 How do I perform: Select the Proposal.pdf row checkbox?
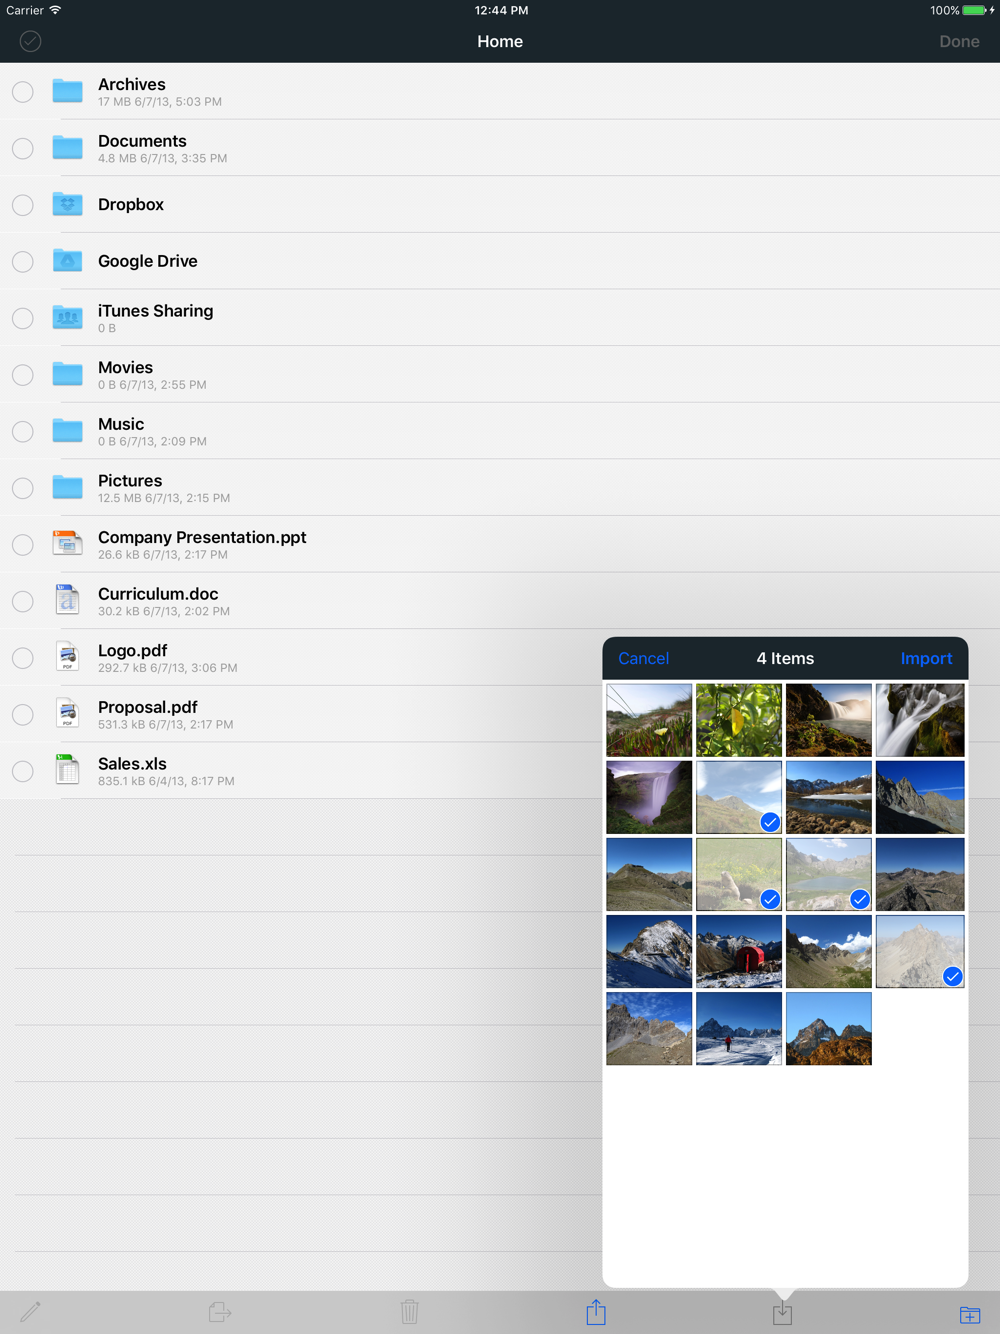coord(23,714)
